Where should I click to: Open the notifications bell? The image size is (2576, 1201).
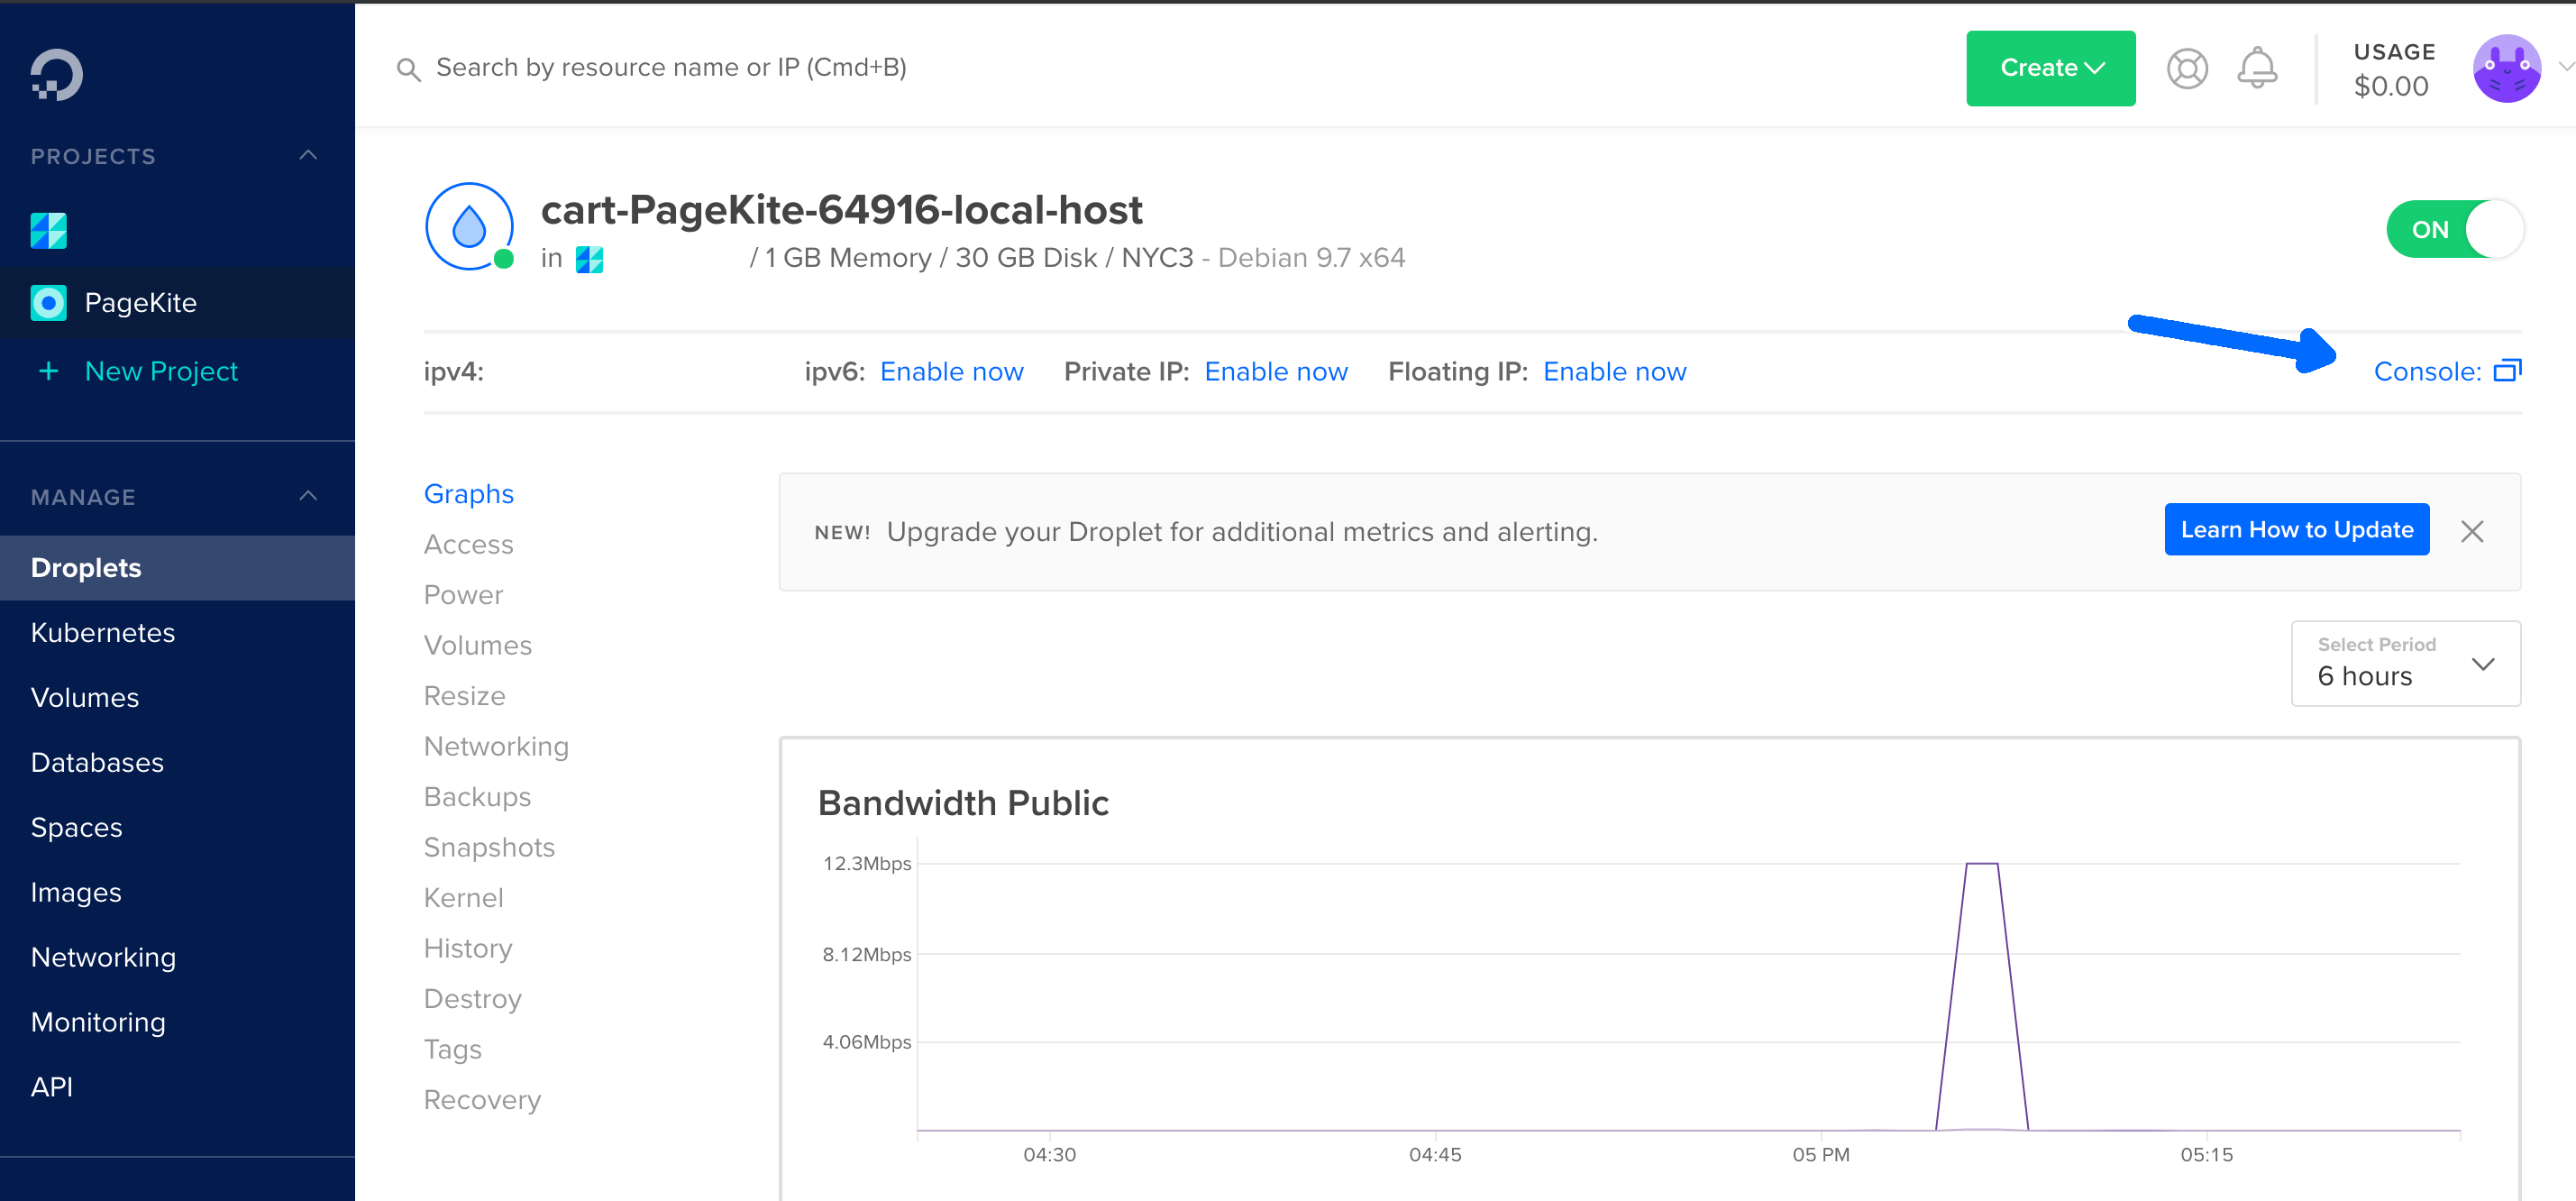(x=2257, y=68)
